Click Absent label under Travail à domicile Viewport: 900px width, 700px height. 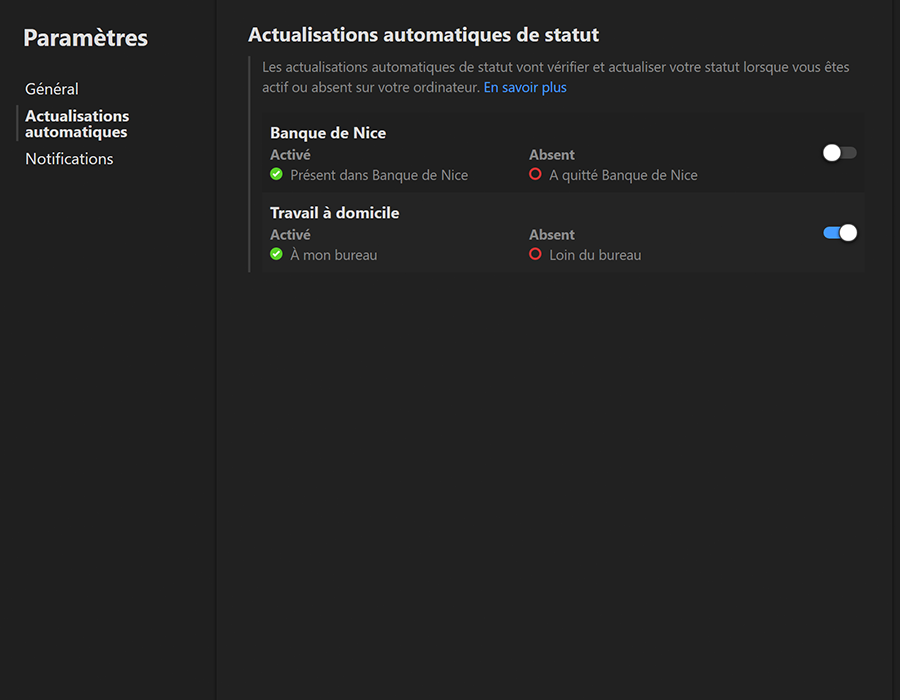[x=552, y=235]
